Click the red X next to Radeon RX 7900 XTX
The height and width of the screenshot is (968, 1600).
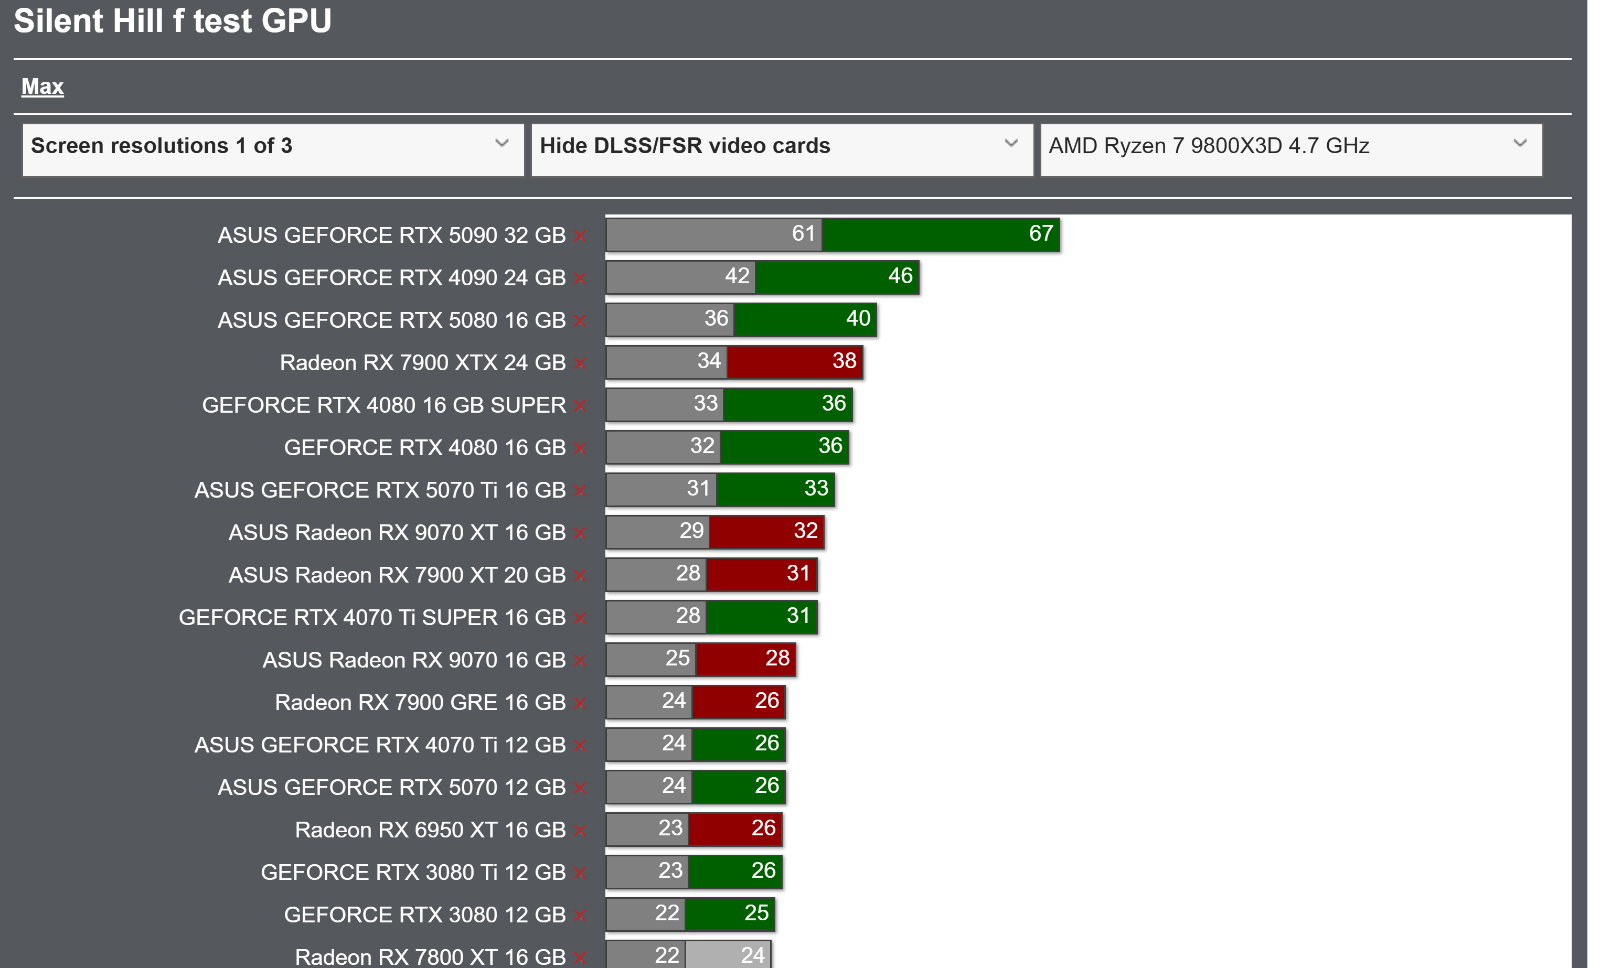(x=580, y=363)
